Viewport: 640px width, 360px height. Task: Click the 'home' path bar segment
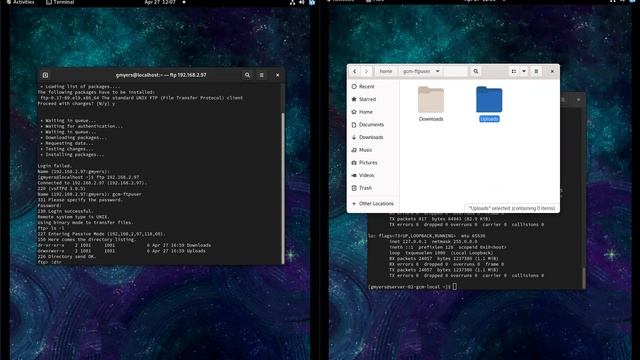(x=386, y=71)
